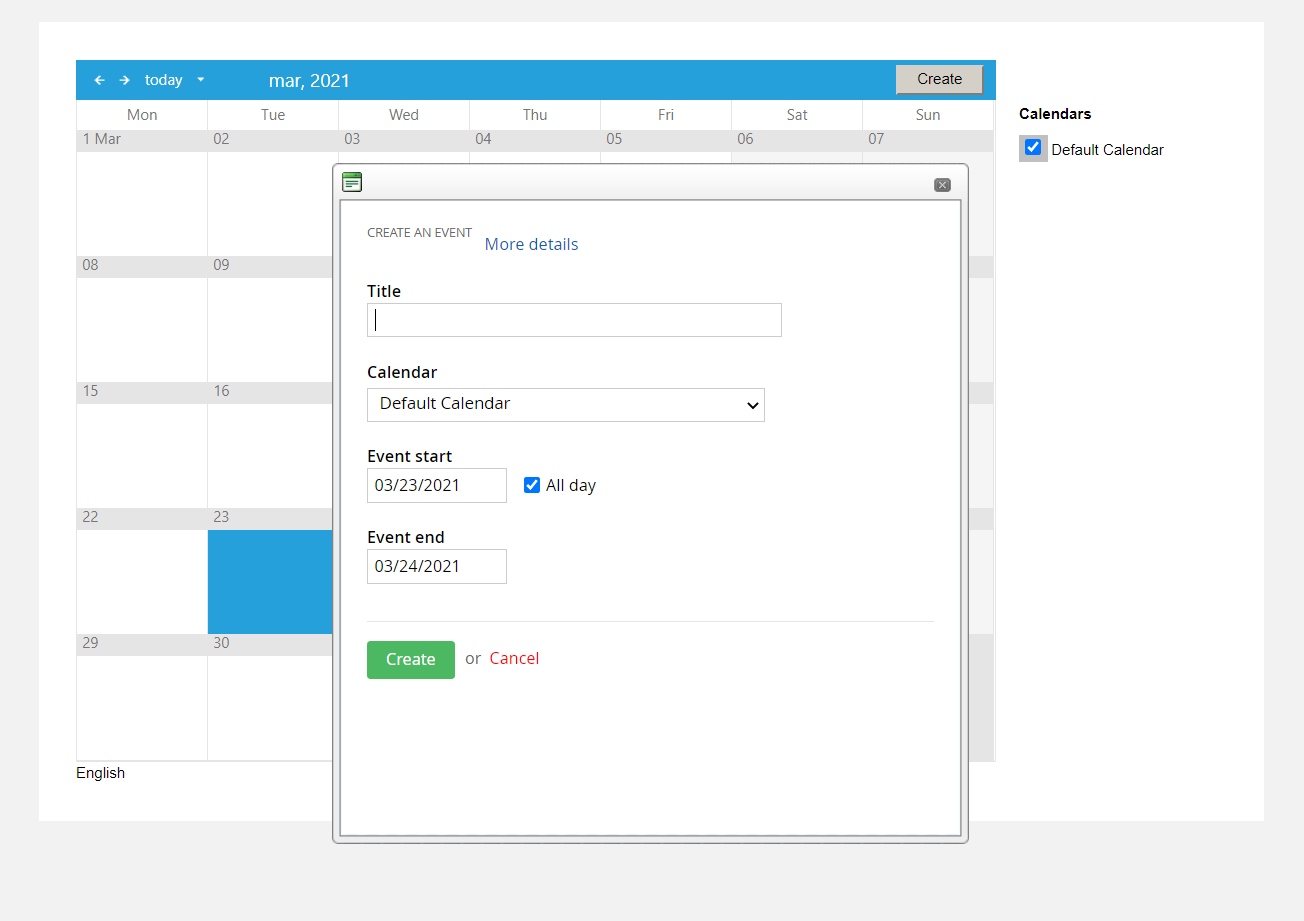
Task: Change language via English label
Action: (100, 773)
